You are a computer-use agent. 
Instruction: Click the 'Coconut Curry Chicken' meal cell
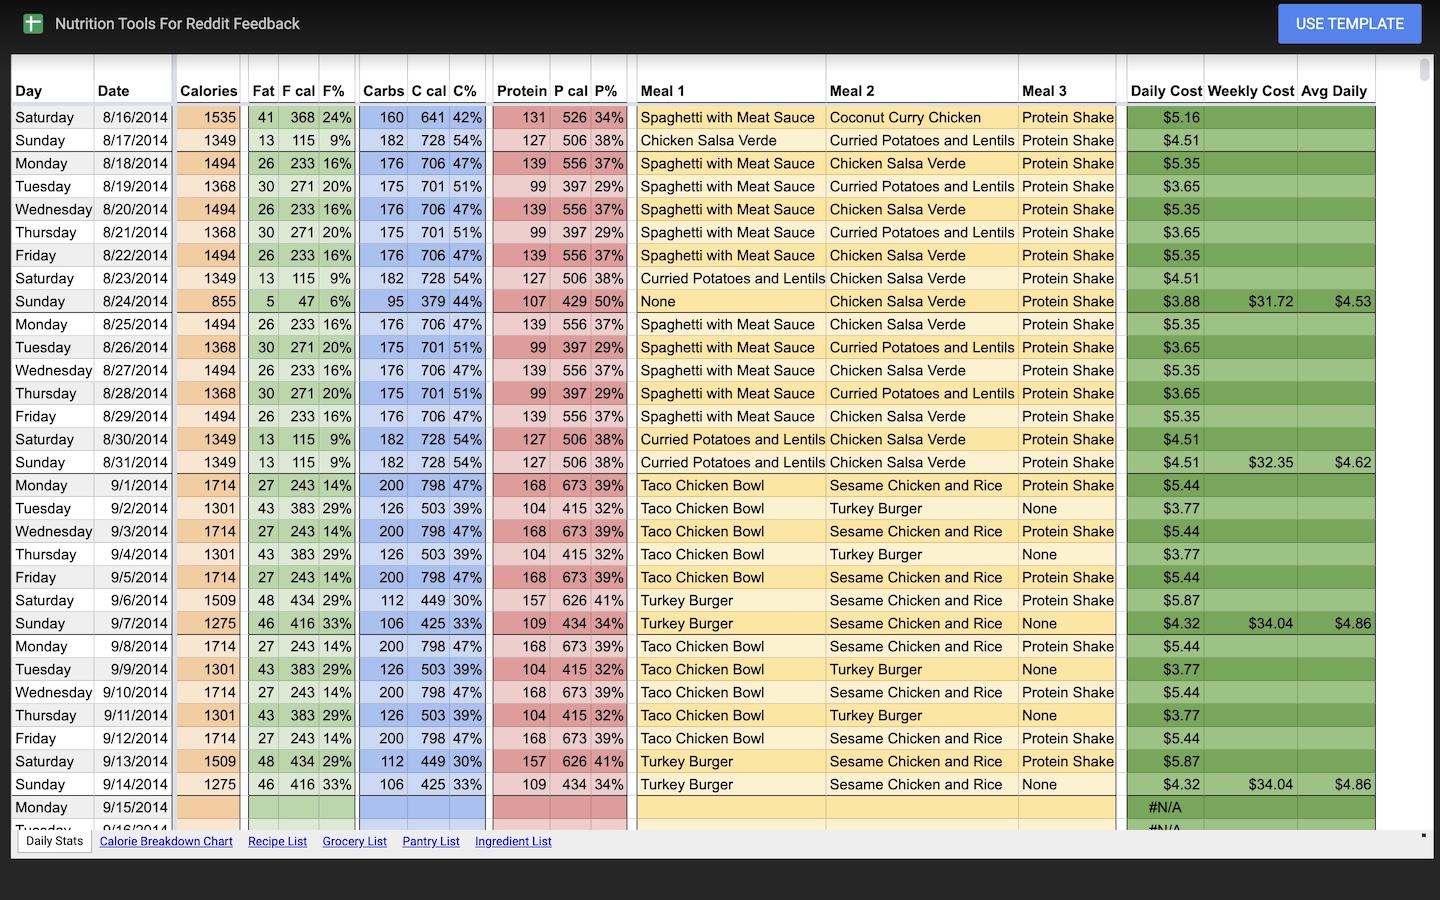point(922,117)
